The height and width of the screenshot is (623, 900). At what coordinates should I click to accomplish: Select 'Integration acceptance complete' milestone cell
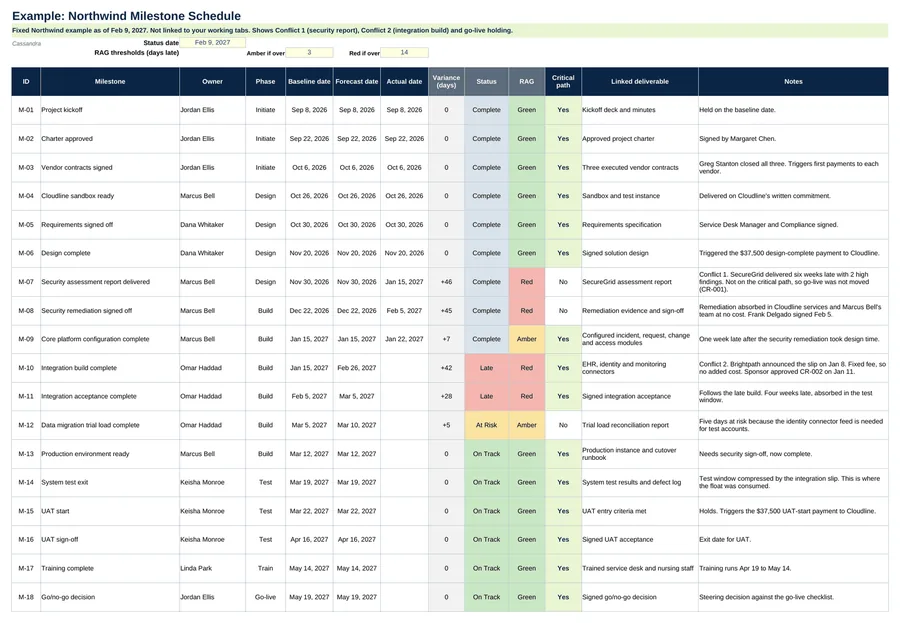click(110, 396)
